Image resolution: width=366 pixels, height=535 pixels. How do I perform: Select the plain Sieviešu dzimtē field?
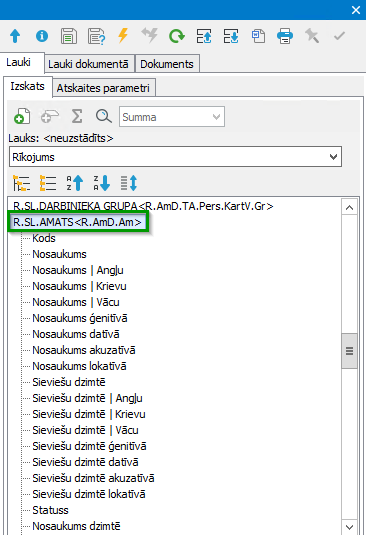[x=69, y=382]
